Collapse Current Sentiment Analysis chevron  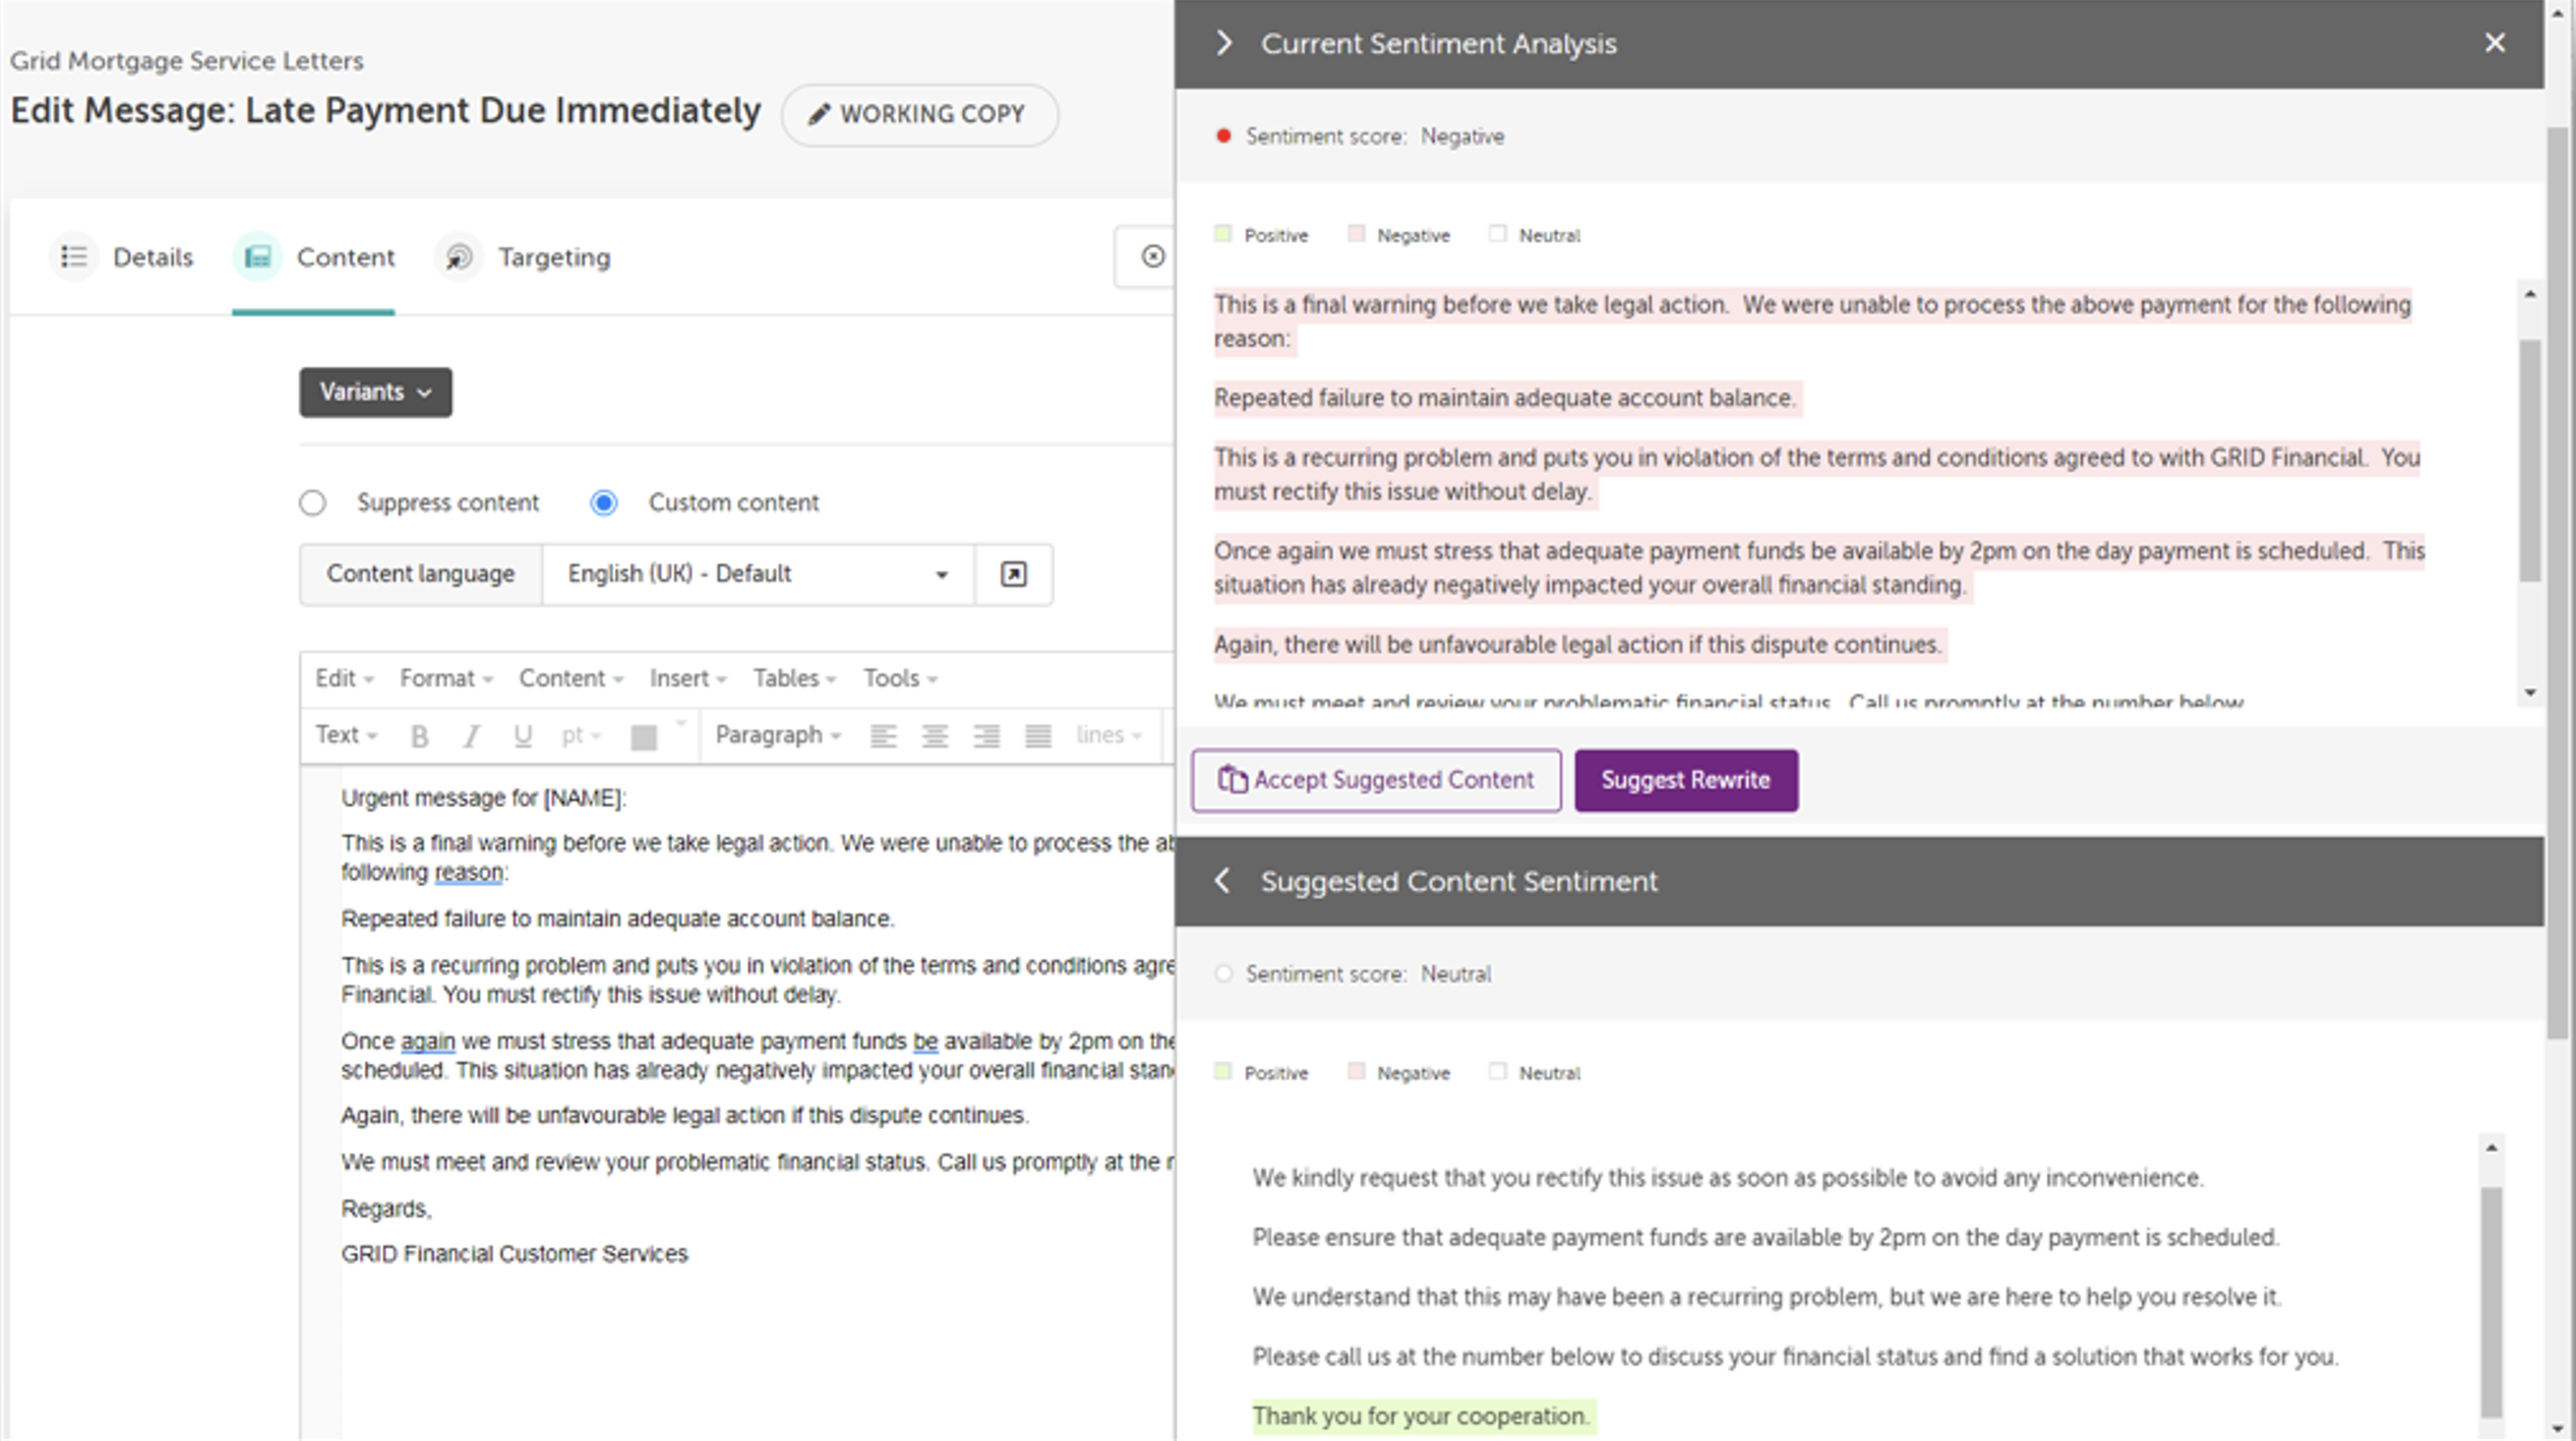pyautogui.click(x=1224, y=43)
